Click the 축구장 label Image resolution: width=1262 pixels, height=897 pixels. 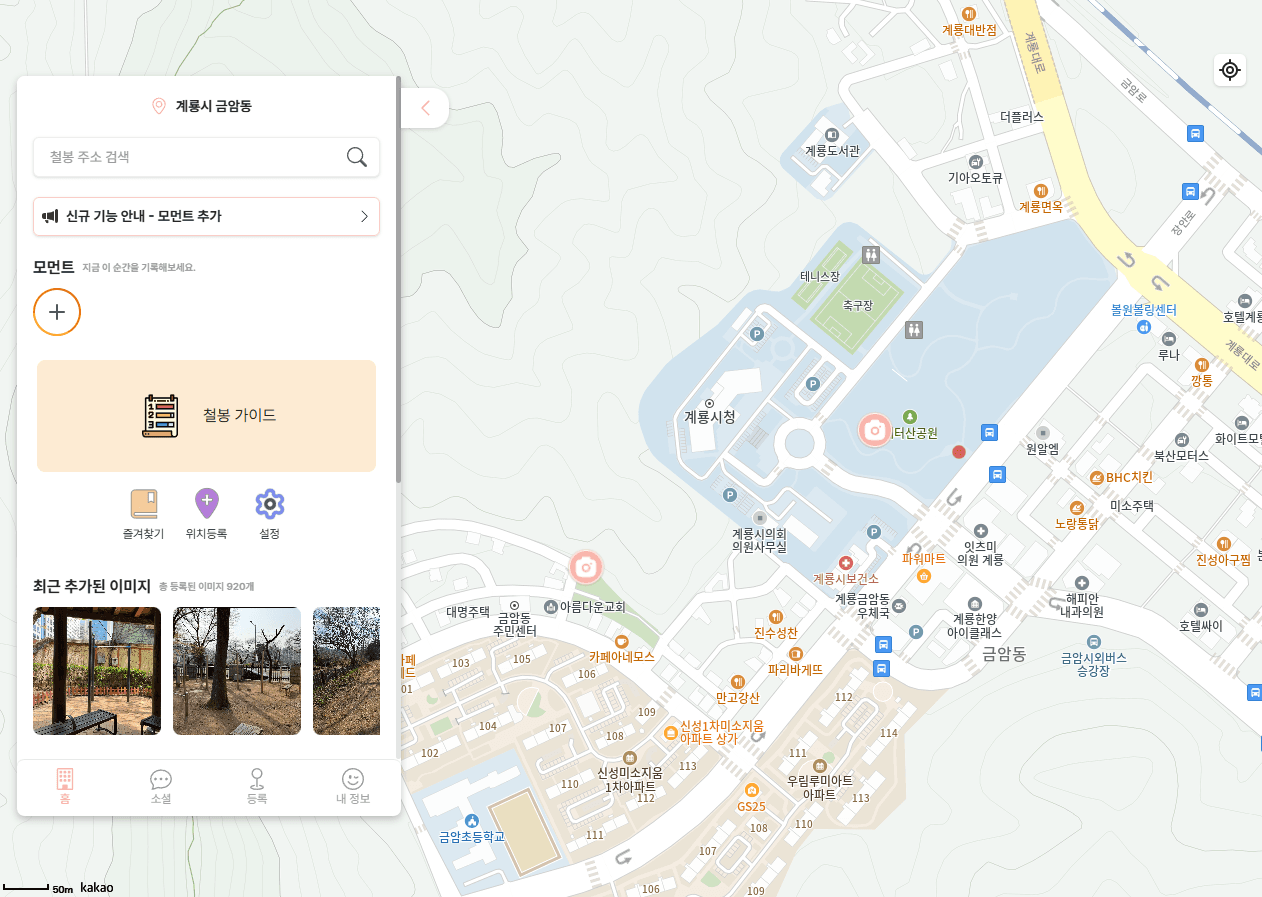pos(858,305)
